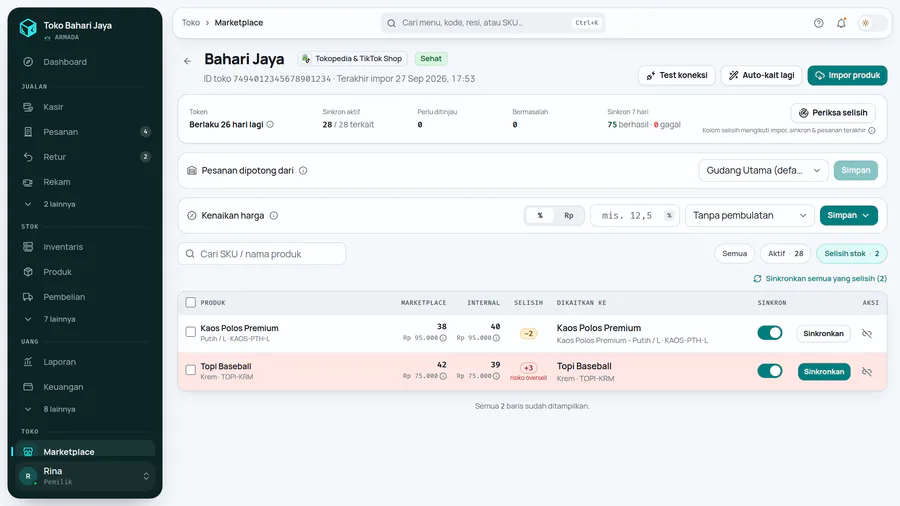Image resolution: width=900 pixels, height=506 pixels.
Task: Select the Rp price increase mode
Action: click(569, 216)
